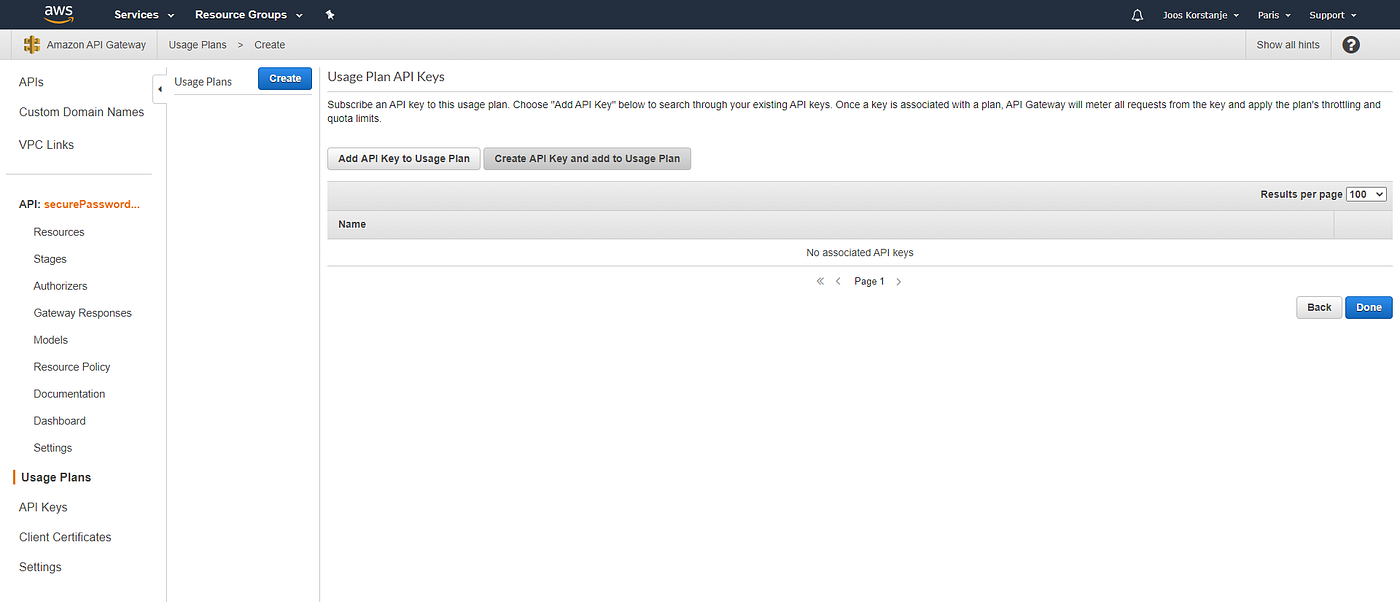This screenshot has width=1400, height=602.
Task: Open API Keys in the sidebar
Action: tap(43, 507)
